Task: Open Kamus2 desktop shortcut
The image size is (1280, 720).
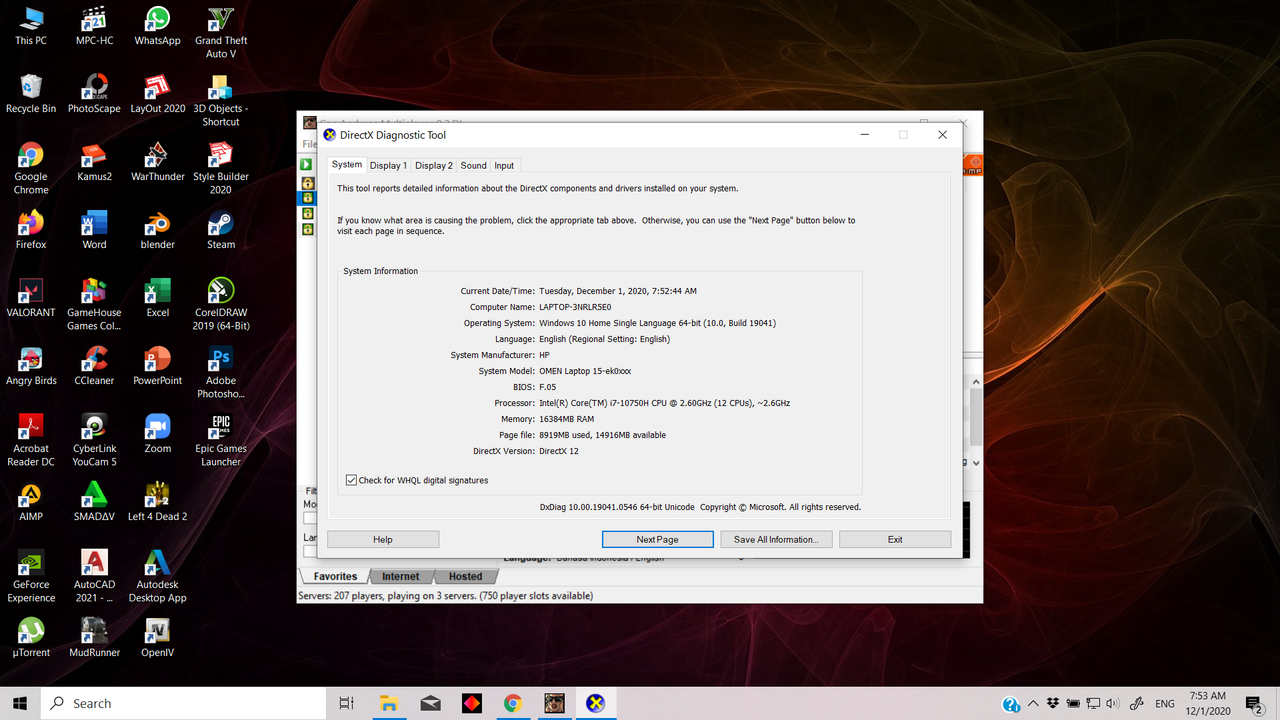Action: pyautogui.click(x=94, y=162)
